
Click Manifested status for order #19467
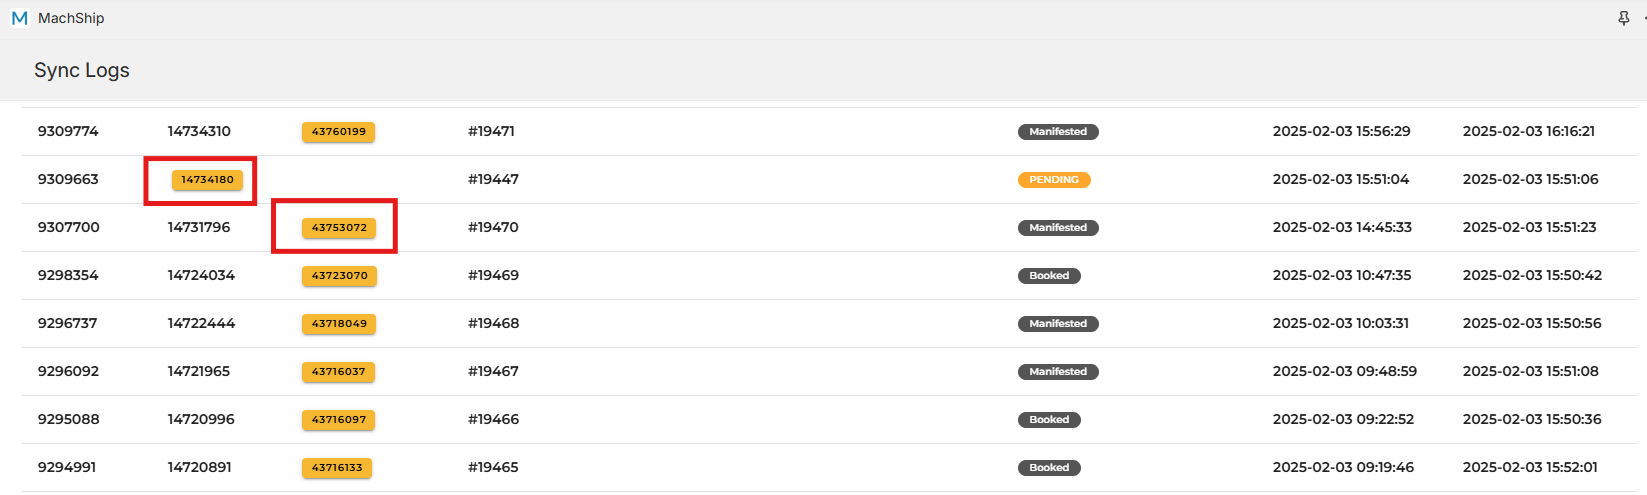pos(1058,372)
